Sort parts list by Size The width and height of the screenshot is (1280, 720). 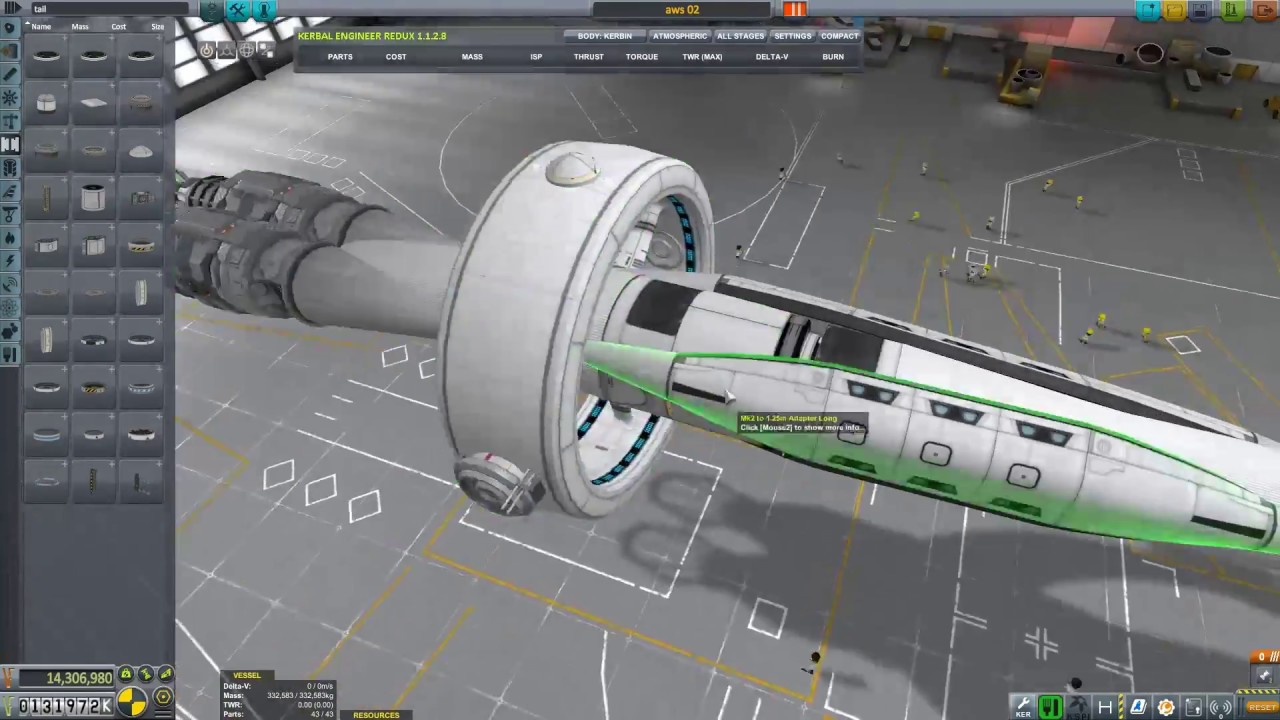click(157, 27)
